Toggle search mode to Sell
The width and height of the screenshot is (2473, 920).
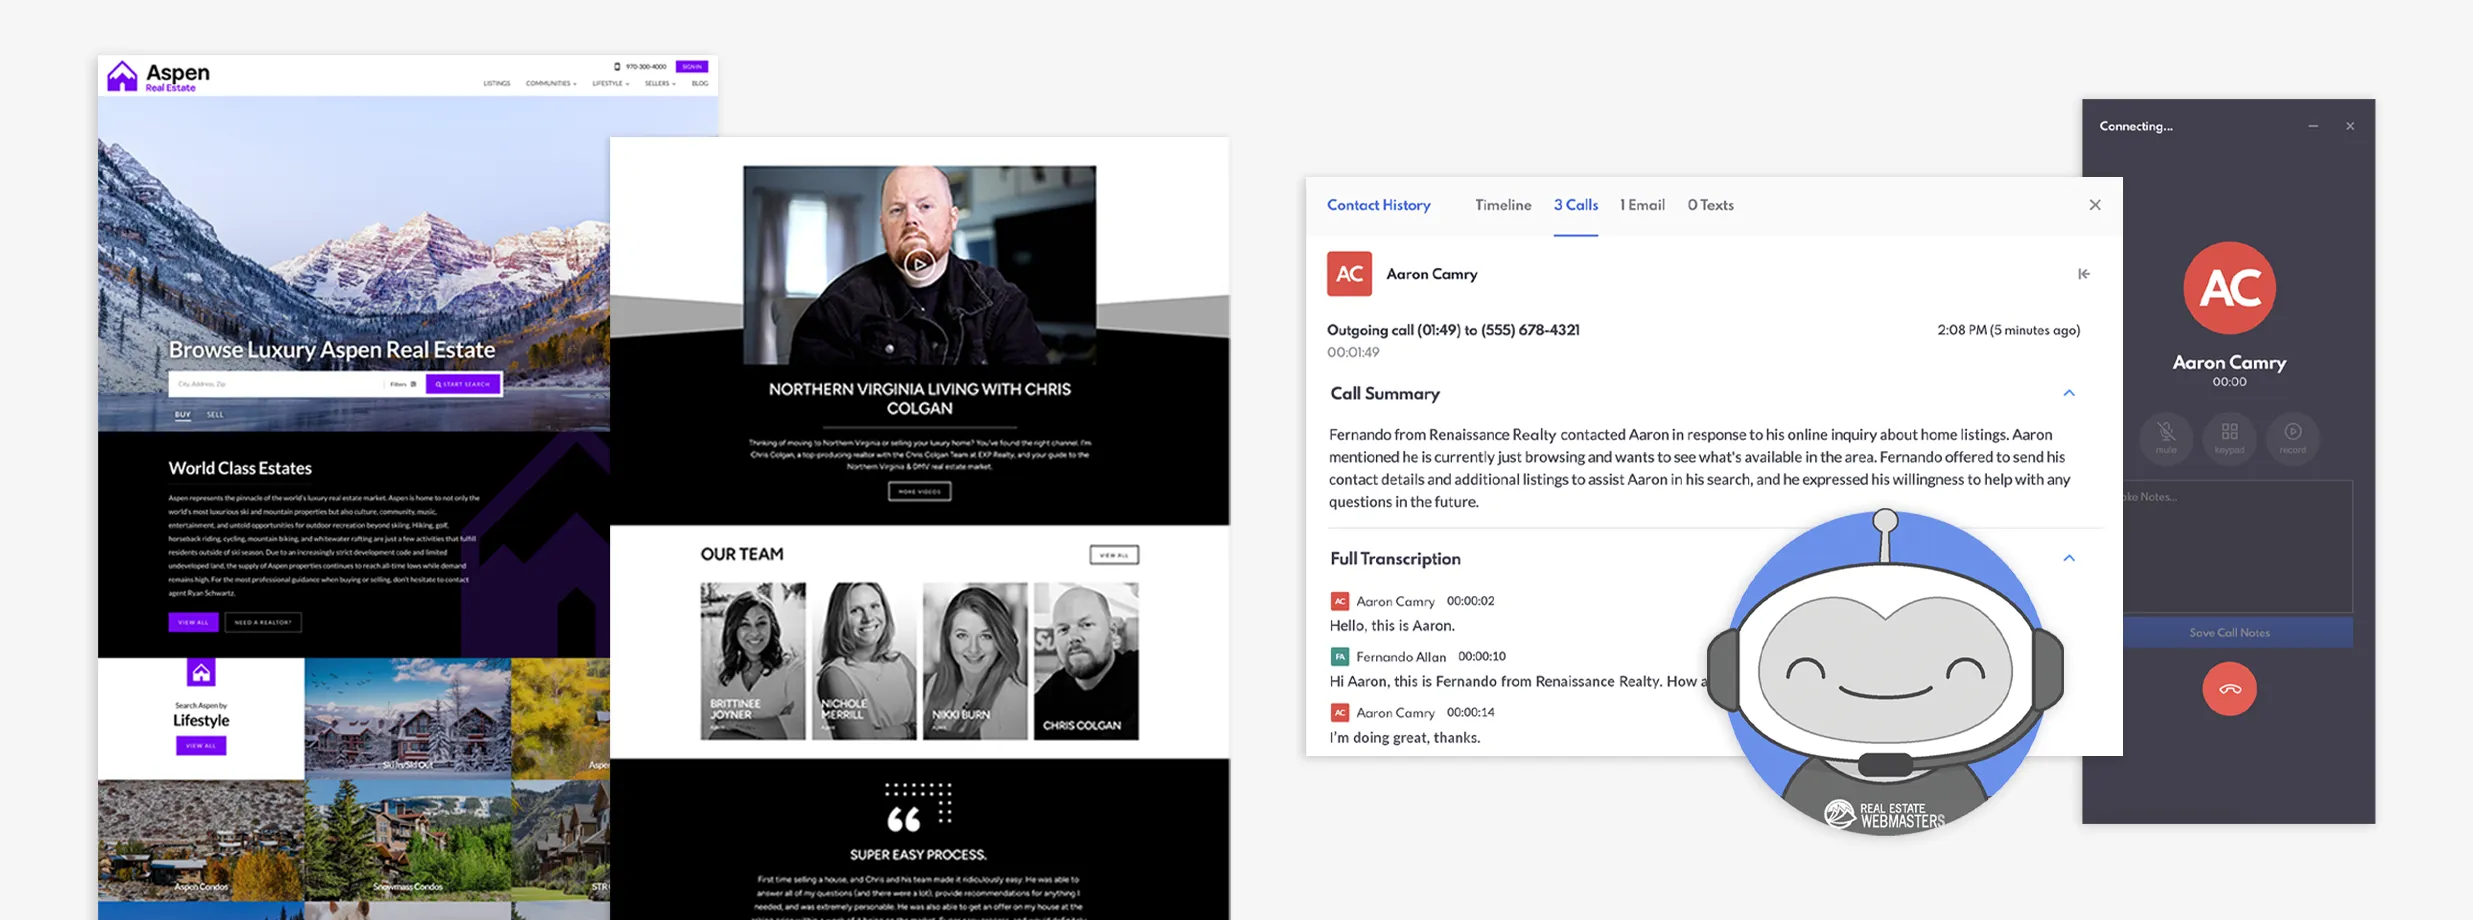215,414
